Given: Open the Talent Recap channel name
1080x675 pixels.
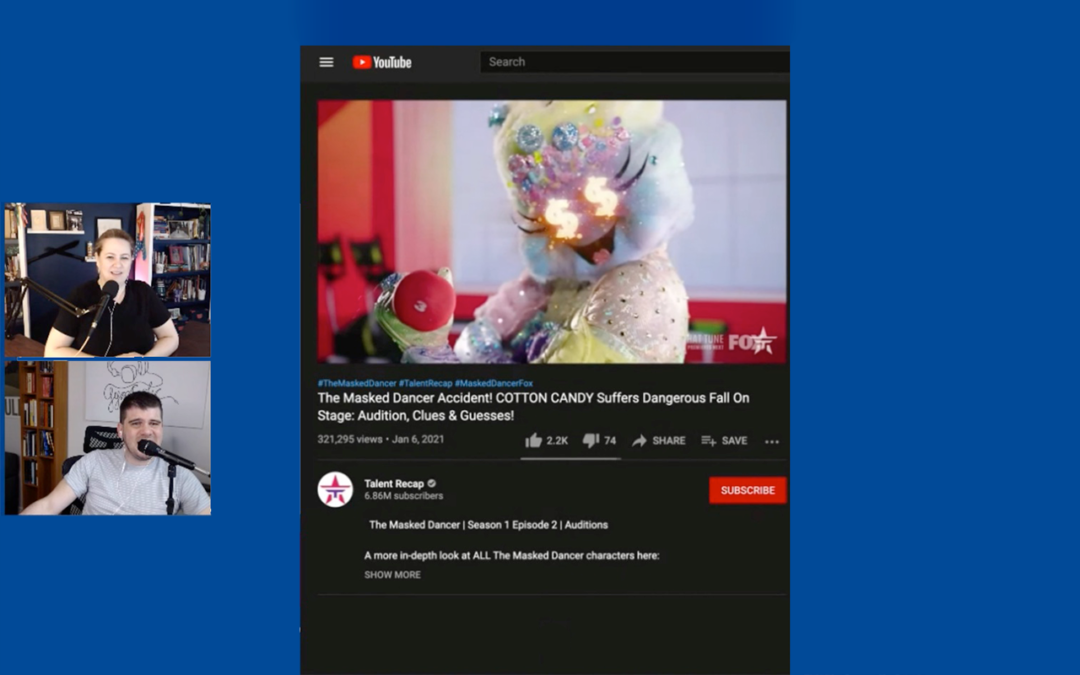Looking at the screenshot, I should pos(394,484).
